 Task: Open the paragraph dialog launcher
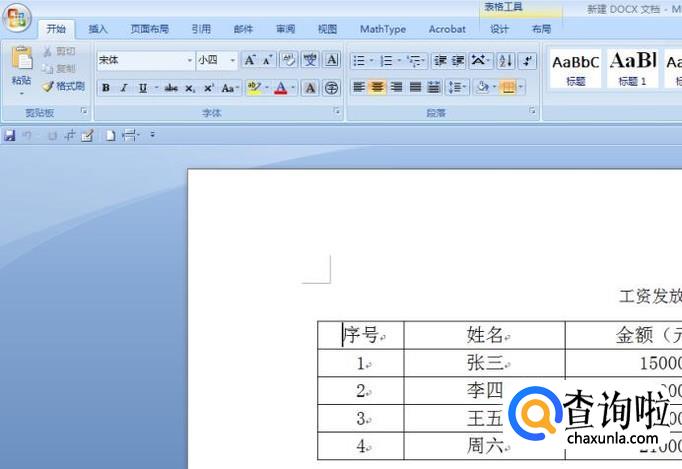coord(532,111)
